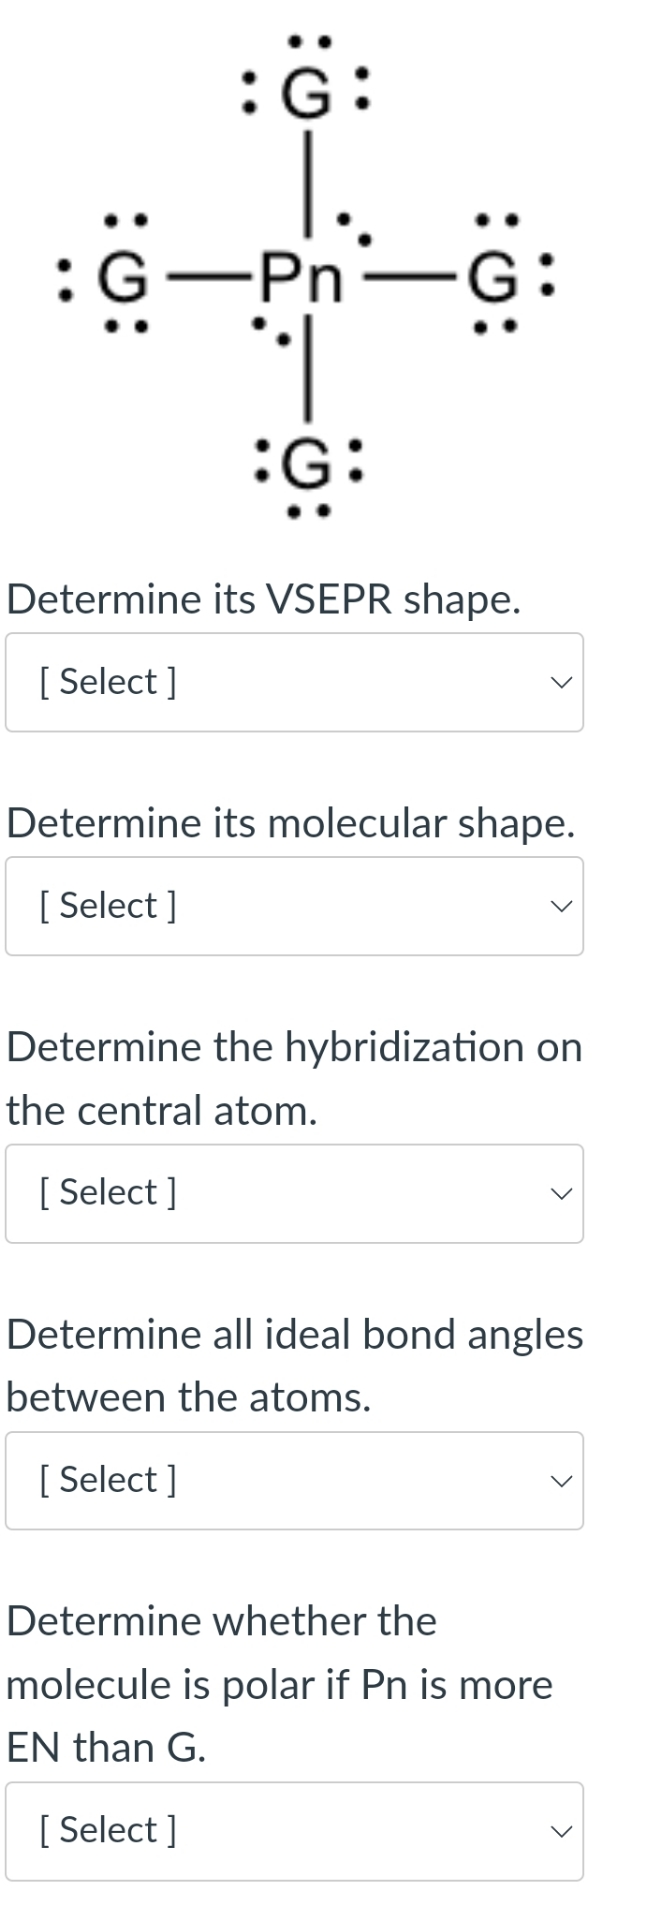
Task: Open the polarity dropdown
Action: [x=295, y=1830]
